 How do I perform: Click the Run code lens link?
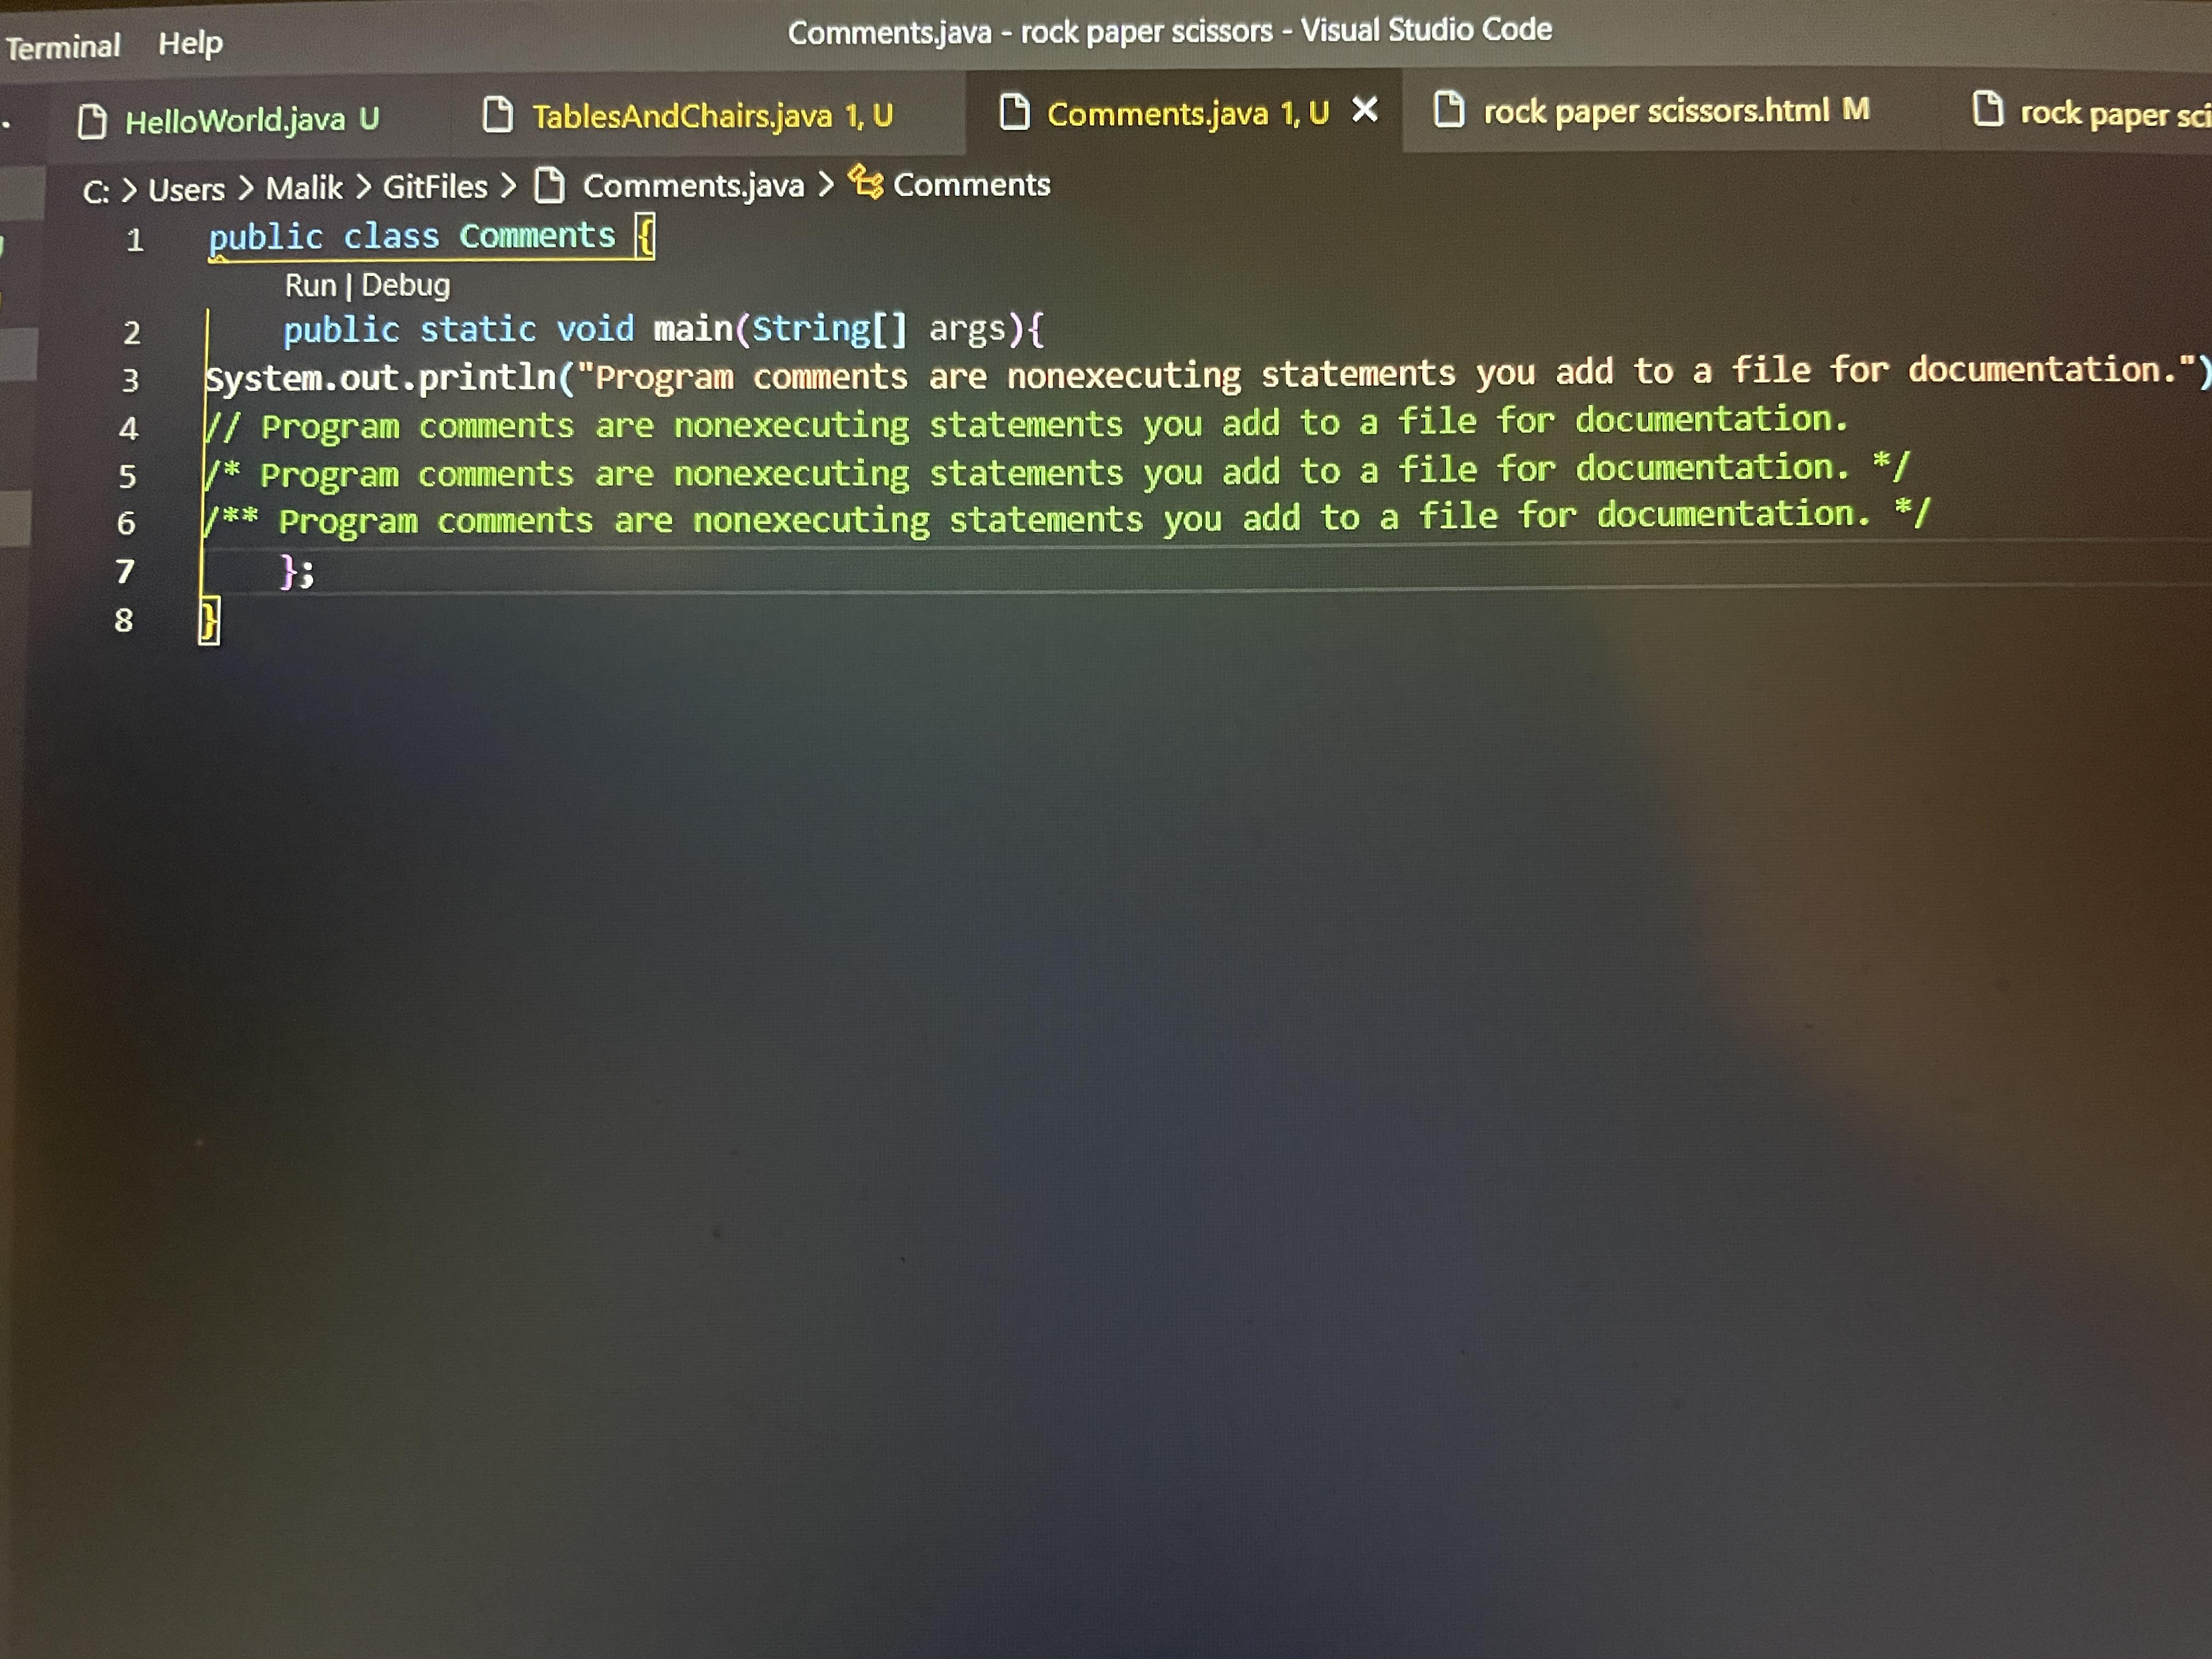tap(310, 286)
